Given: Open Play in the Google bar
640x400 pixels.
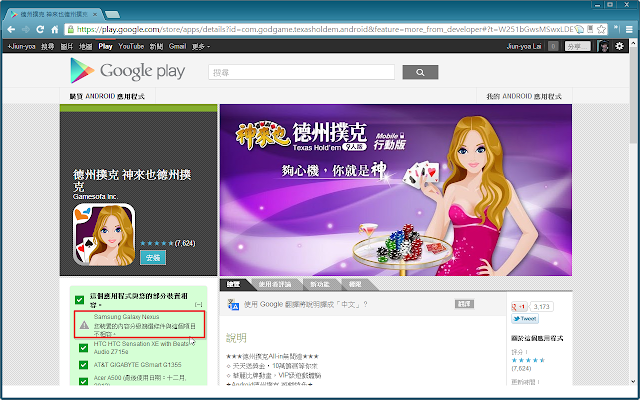Looking at the screenshot, I should pyautogui.click(x=105, y=47).
